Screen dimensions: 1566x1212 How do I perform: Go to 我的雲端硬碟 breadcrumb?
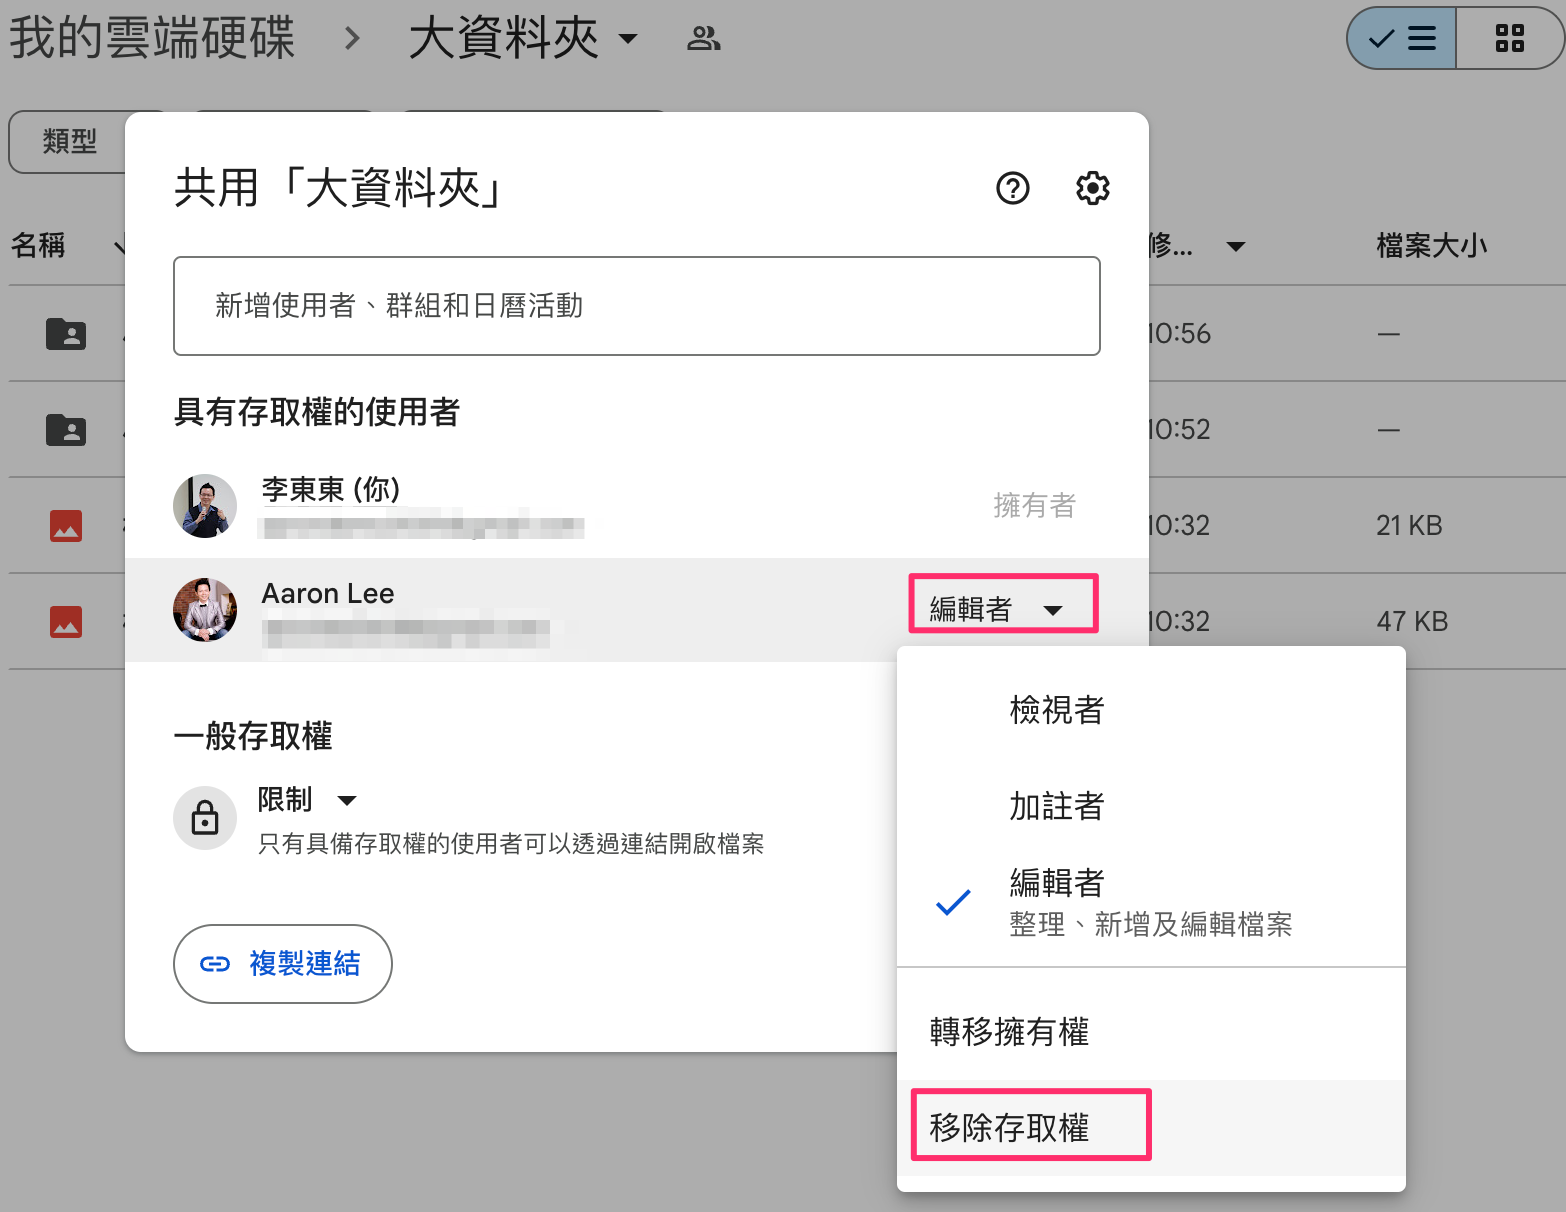pos(152,39)
